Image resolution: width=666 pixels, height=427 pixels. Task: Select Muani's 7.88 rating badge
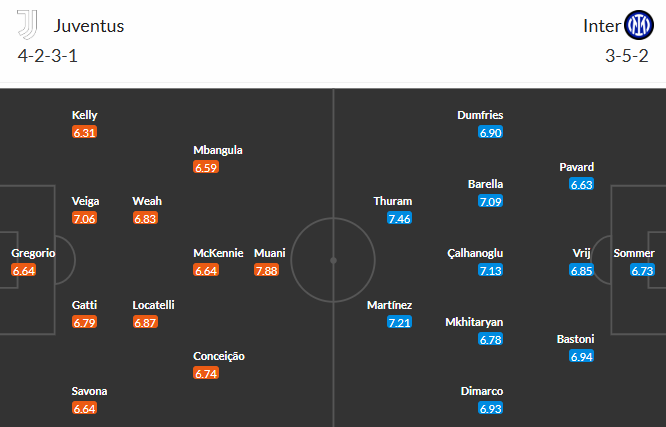[266, 270]
